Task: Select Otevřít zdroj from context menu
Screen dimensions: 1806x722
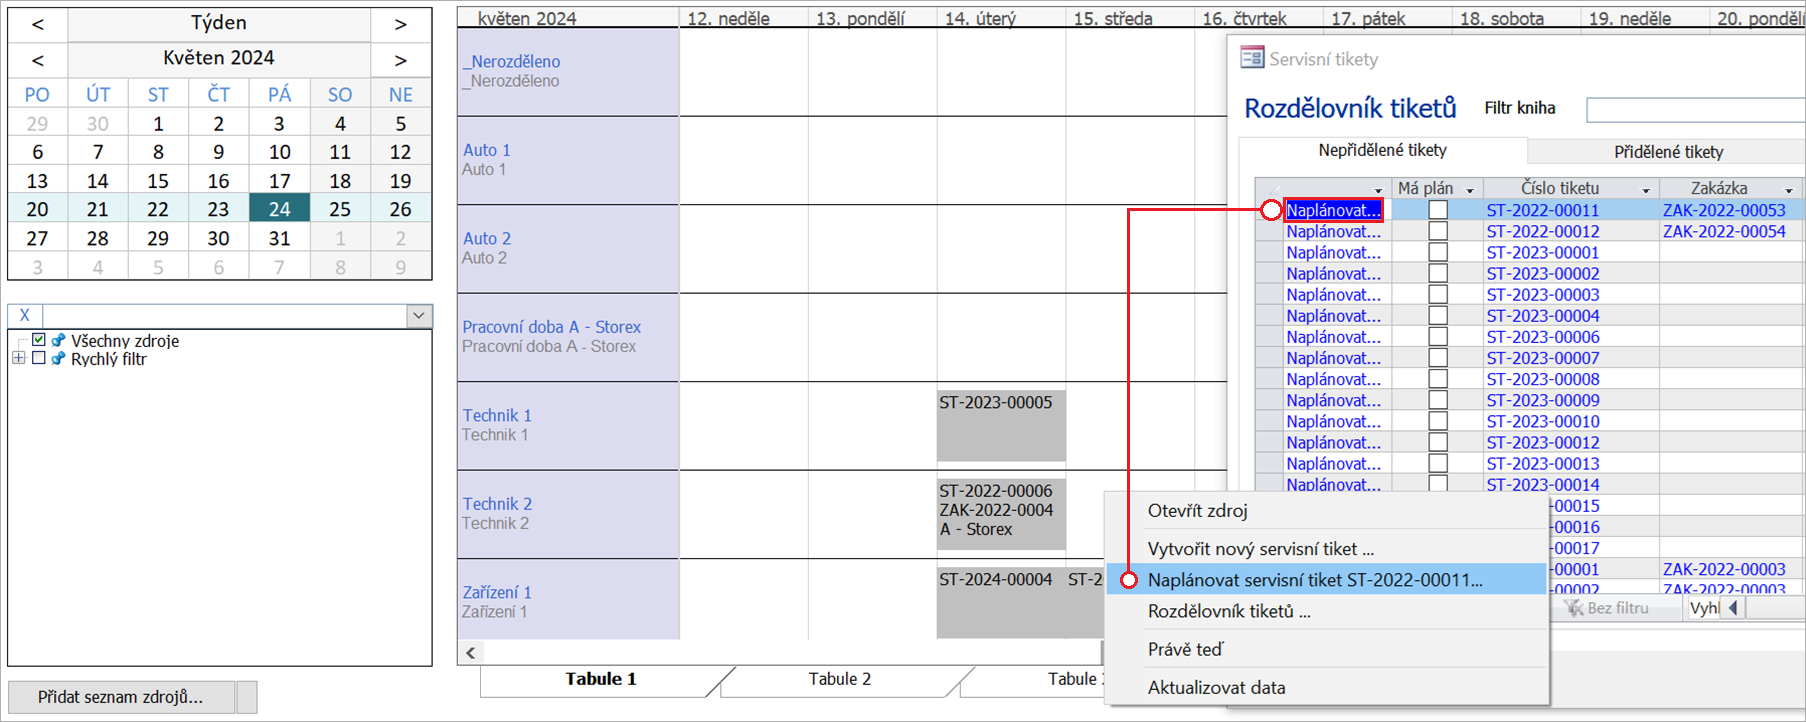Action: (1326, 511)
